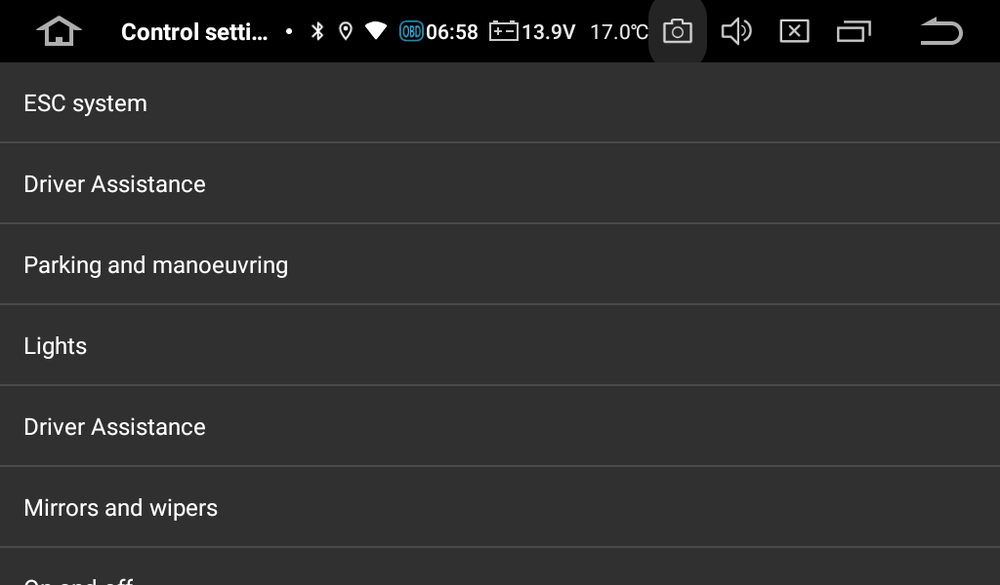Tap the GPS location icon
This screenshot has width=1000, height=585.
[345, 31]
